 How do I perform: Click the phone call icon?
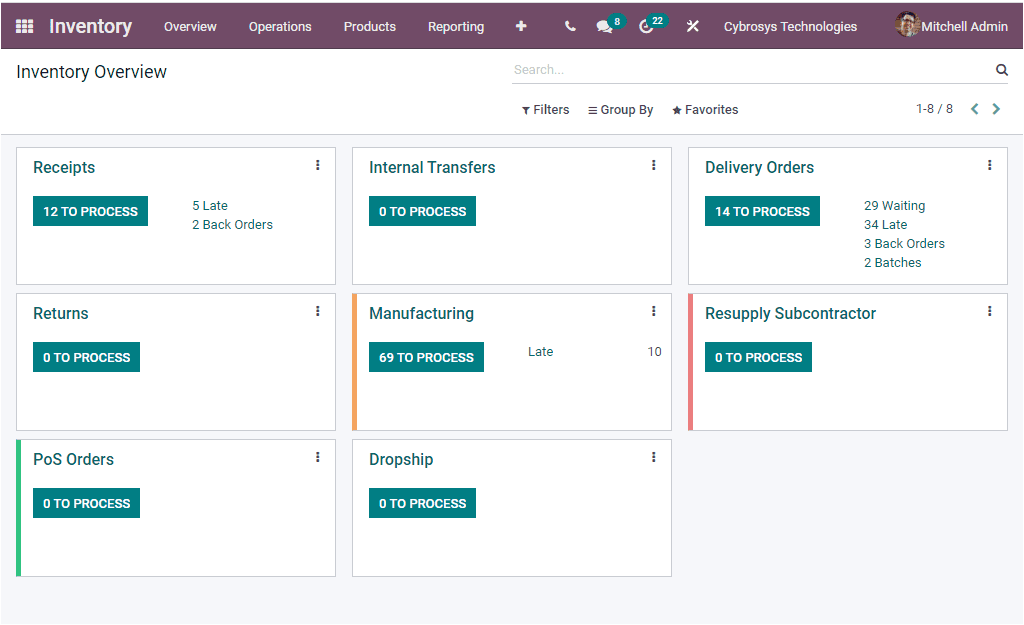click(x=569, y=25)
